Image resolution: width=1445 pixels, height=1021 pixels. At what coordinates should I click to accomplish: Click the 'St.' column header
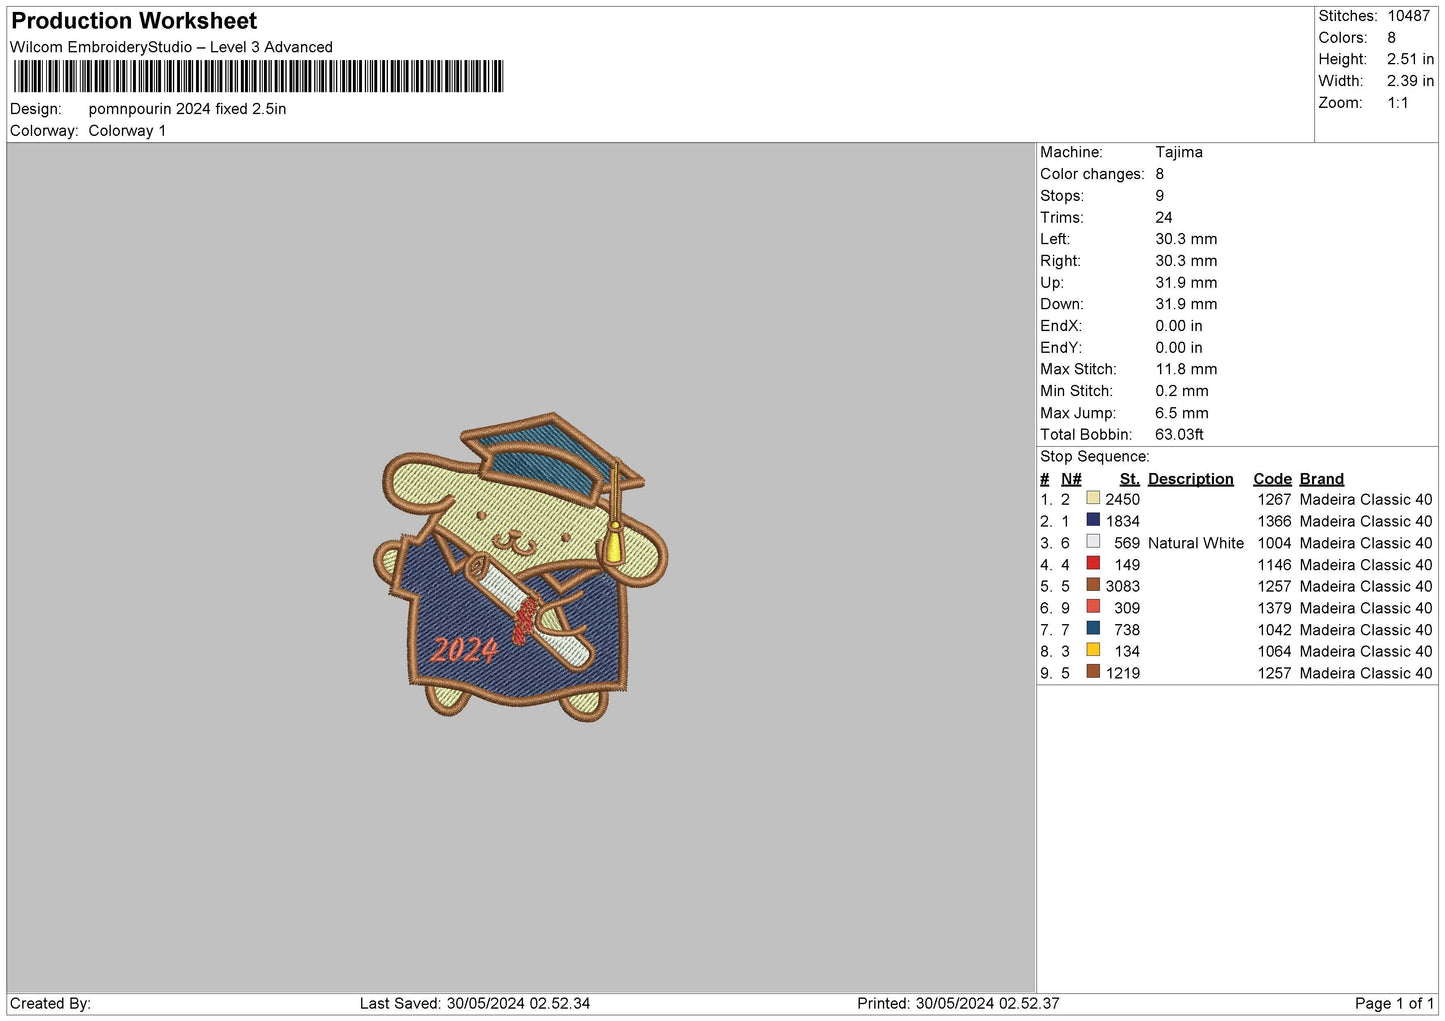[x=1130, y=479]
